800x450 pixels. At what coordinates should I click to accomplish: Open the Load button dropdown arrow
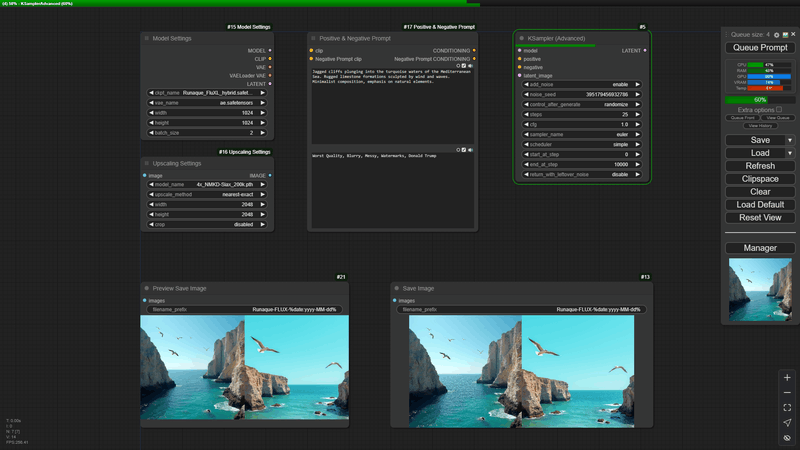point(790,153)
